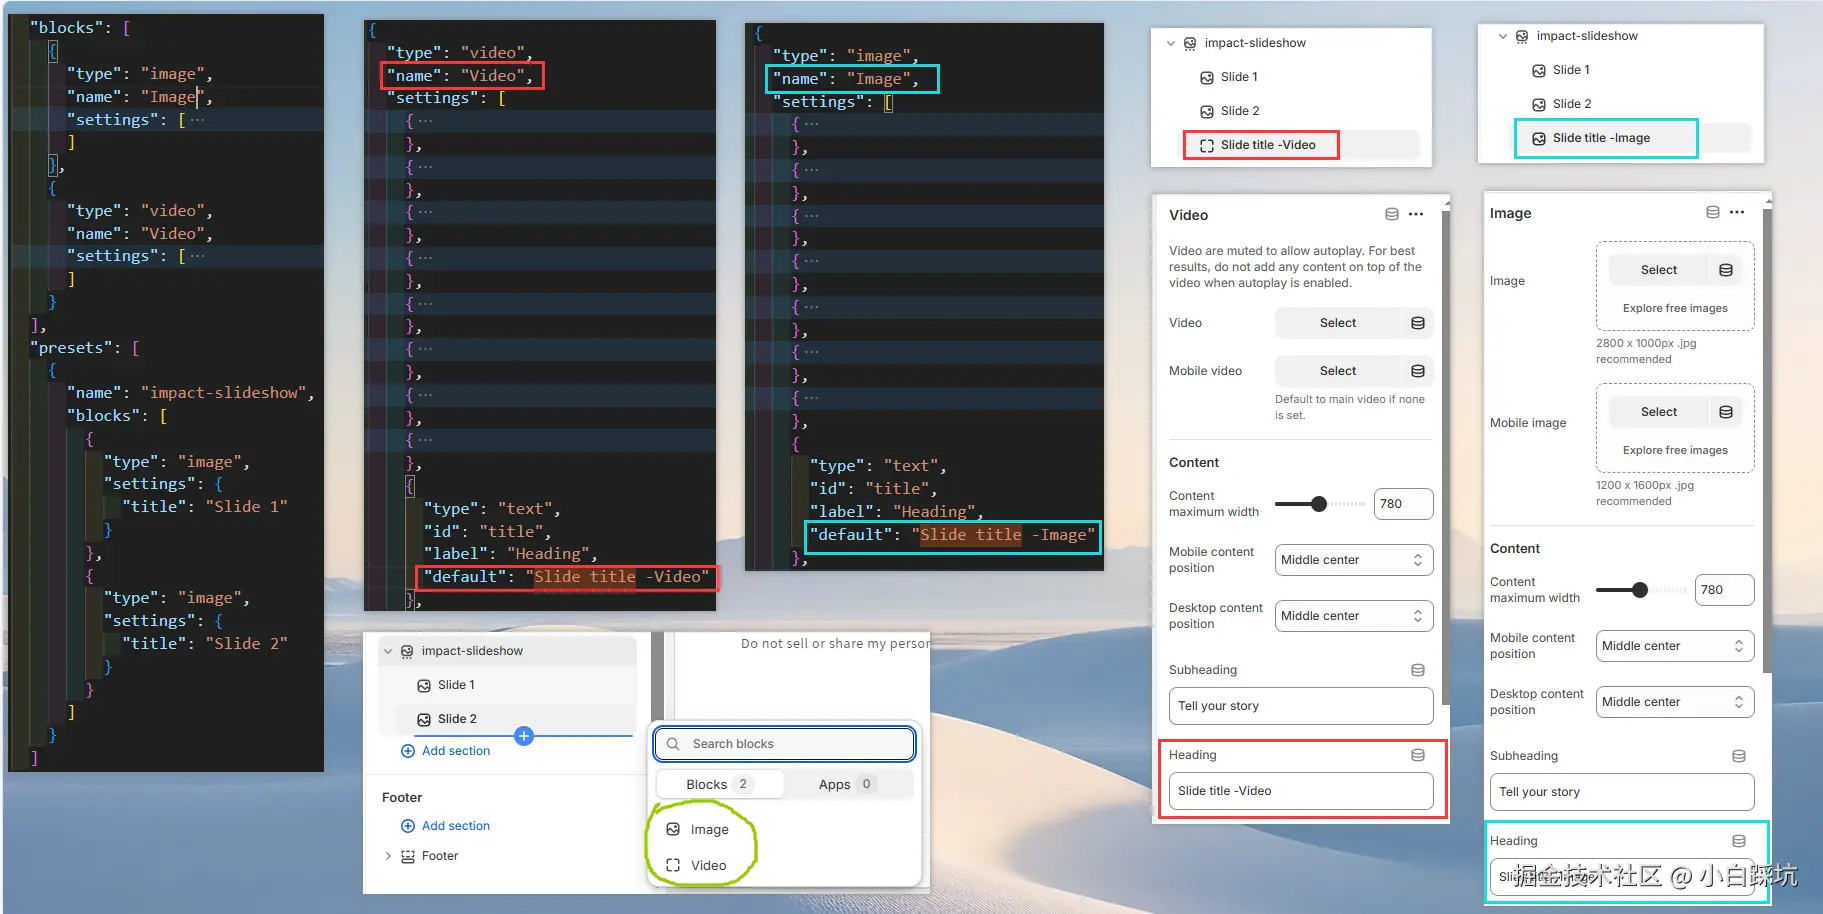Click "name": "impact-slideshow" line in code
The image size is (1823, 914).
click(x=190, y=393)
